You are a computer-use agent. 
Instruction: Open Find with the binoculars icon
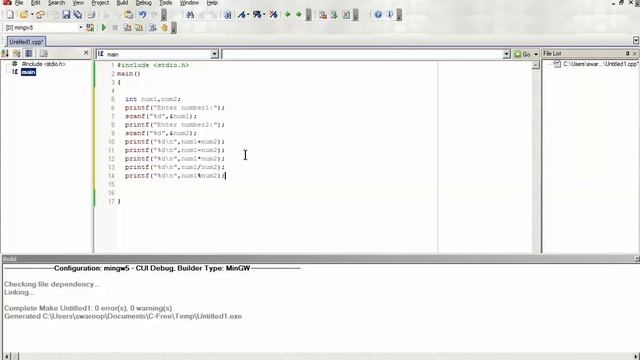coord(190,15)
